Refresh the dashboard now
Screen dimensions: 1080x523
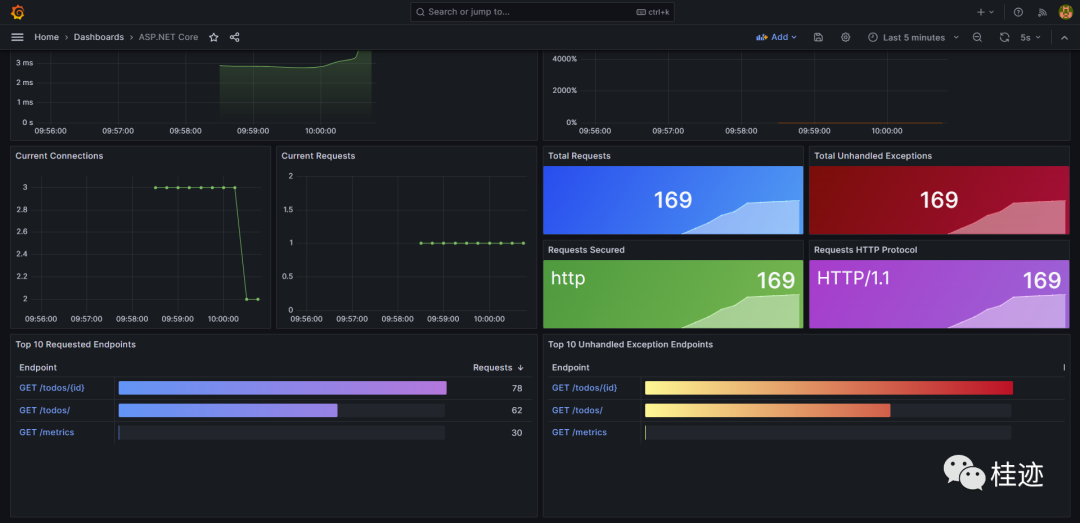pos(1004,37)
